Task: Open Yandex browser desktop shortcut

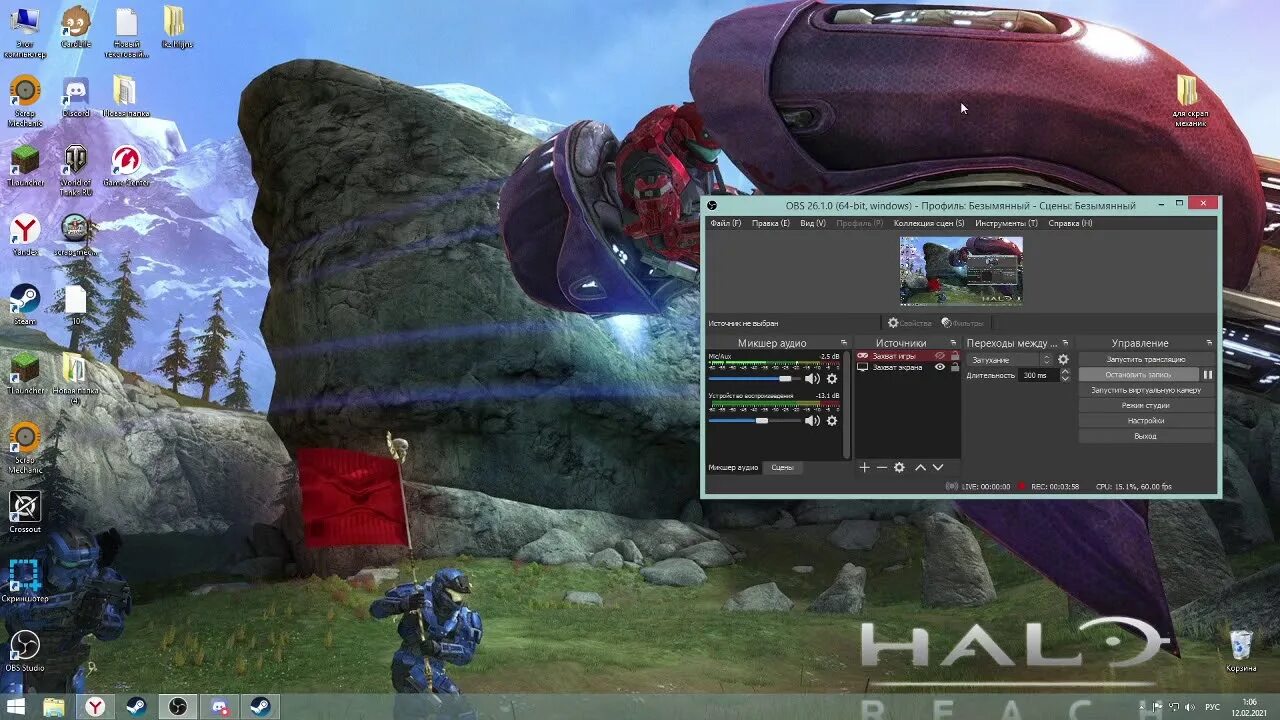Action: click(25, 236)
